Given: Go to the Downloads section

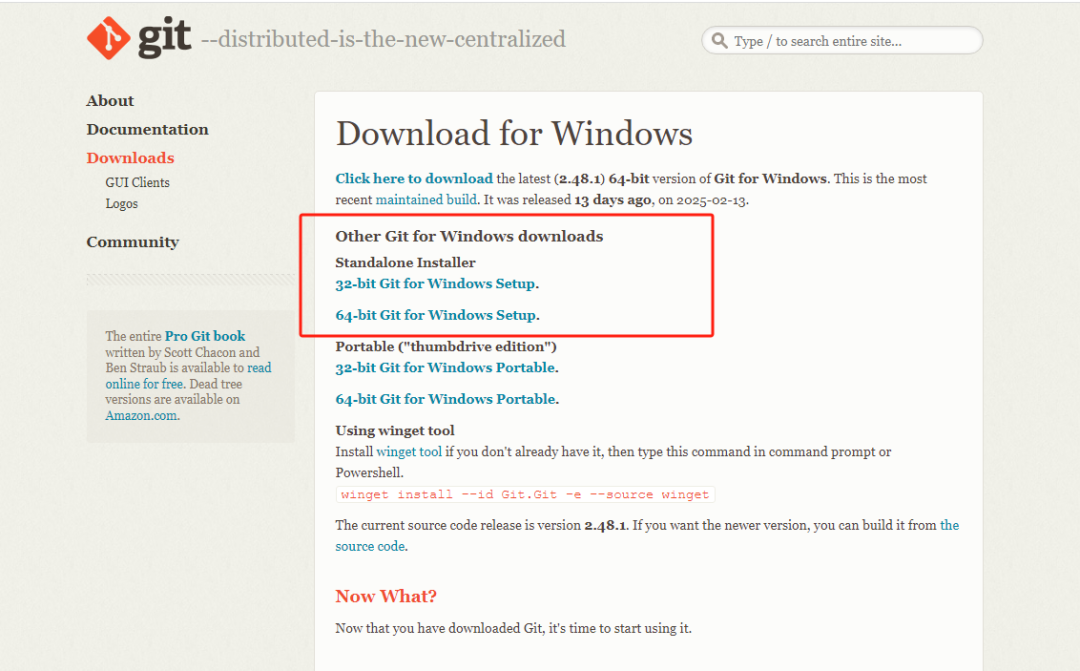Looking at the screenshot, I should (x=130, y=158).
